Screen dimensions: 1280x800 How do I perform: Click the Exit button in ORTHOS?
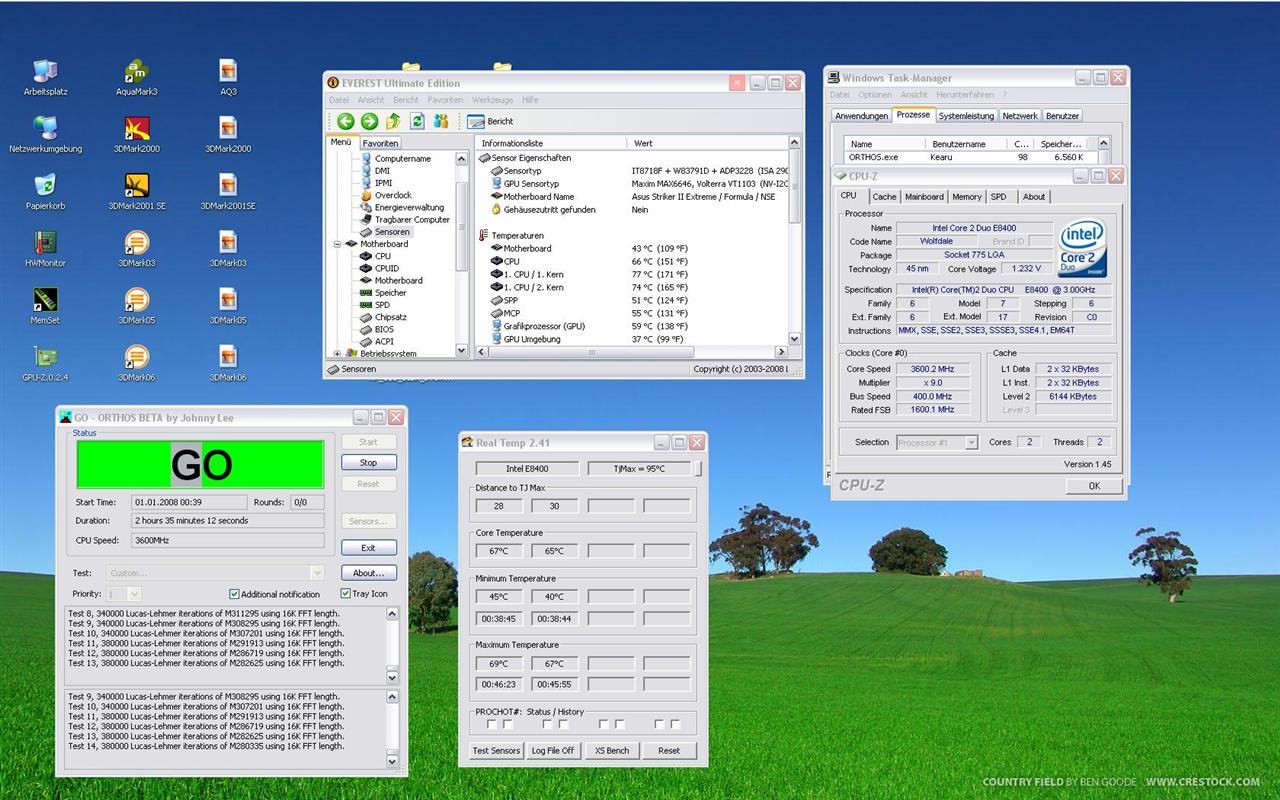[x=368, y=548]
